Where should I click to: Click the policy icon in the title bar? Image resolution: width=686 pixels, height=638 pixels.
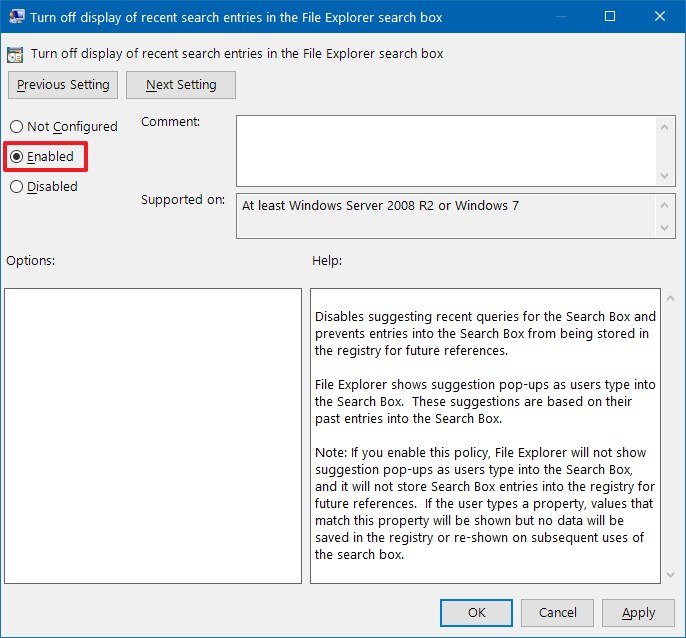[17, 17]
